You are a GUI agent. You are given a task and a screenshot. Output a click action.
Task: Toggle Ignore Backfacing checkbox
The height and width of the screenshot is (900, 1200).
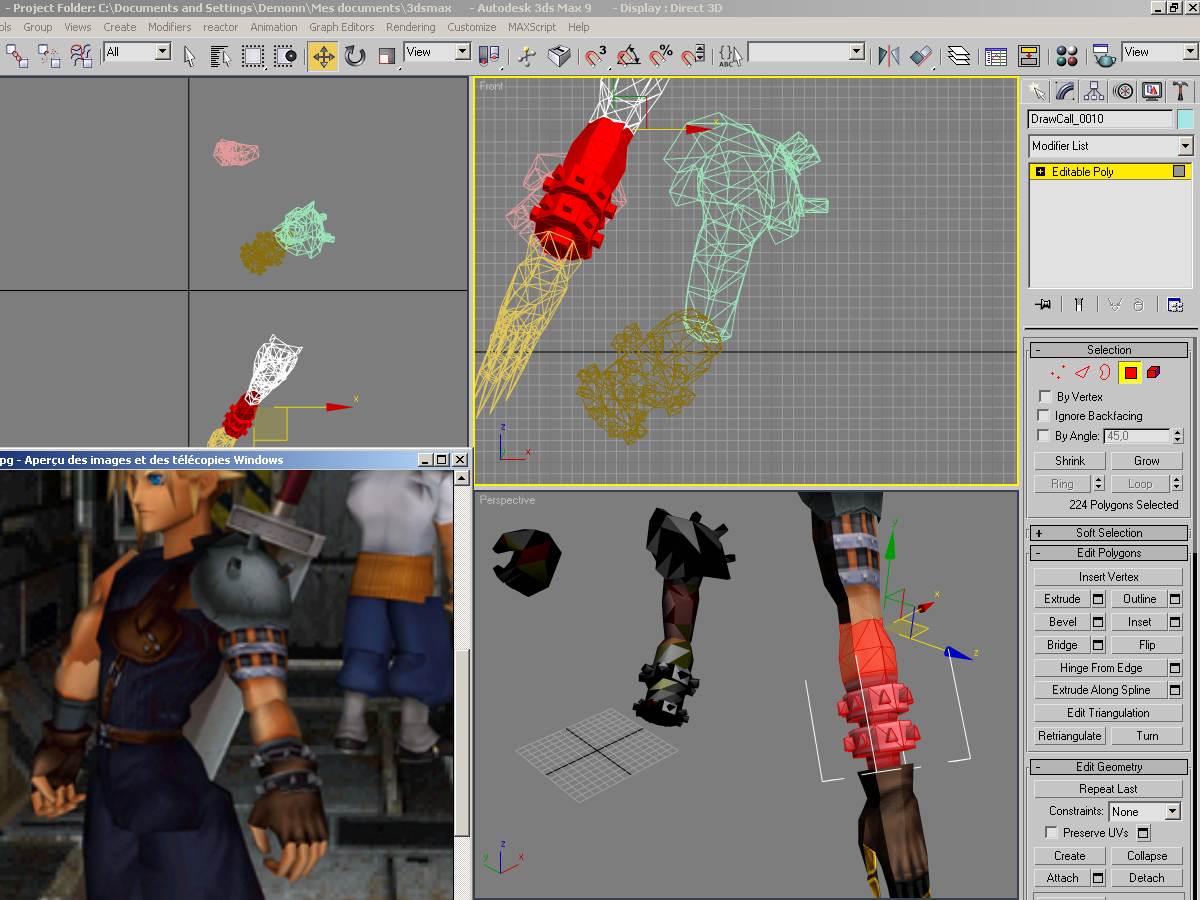coord(1045,416)
